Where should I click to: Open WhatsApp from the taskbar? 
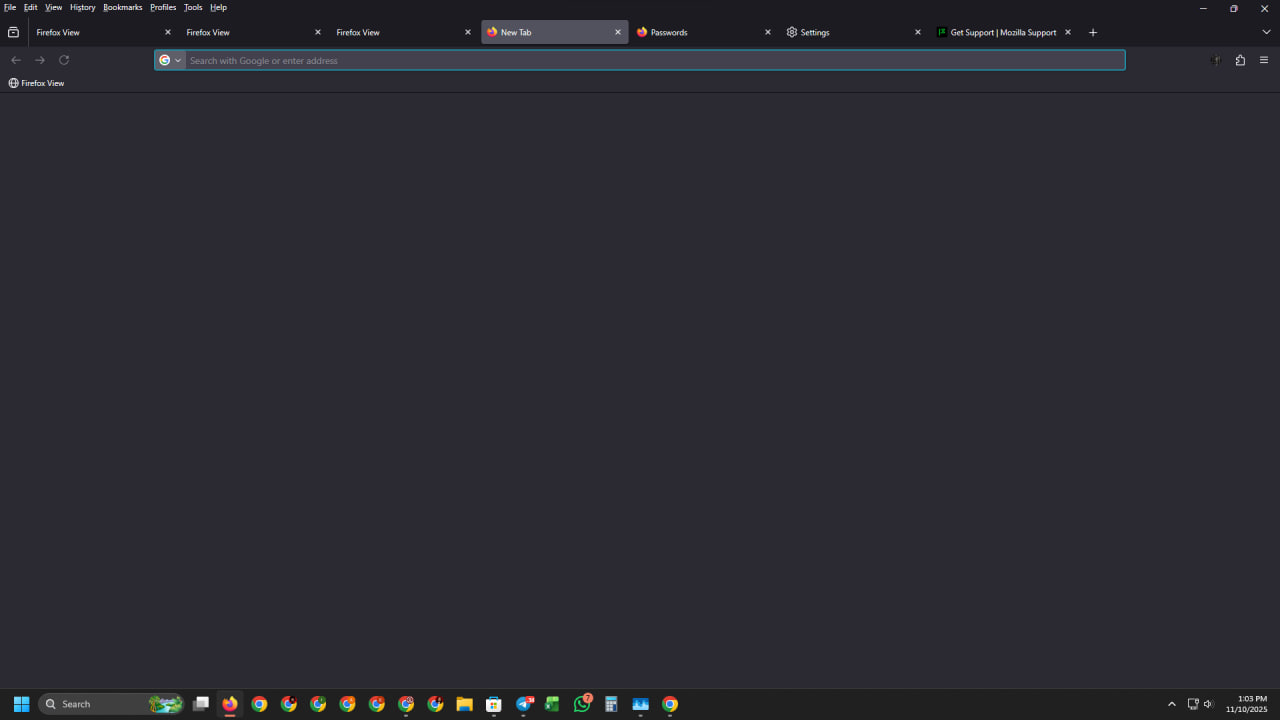pos(582,704)
